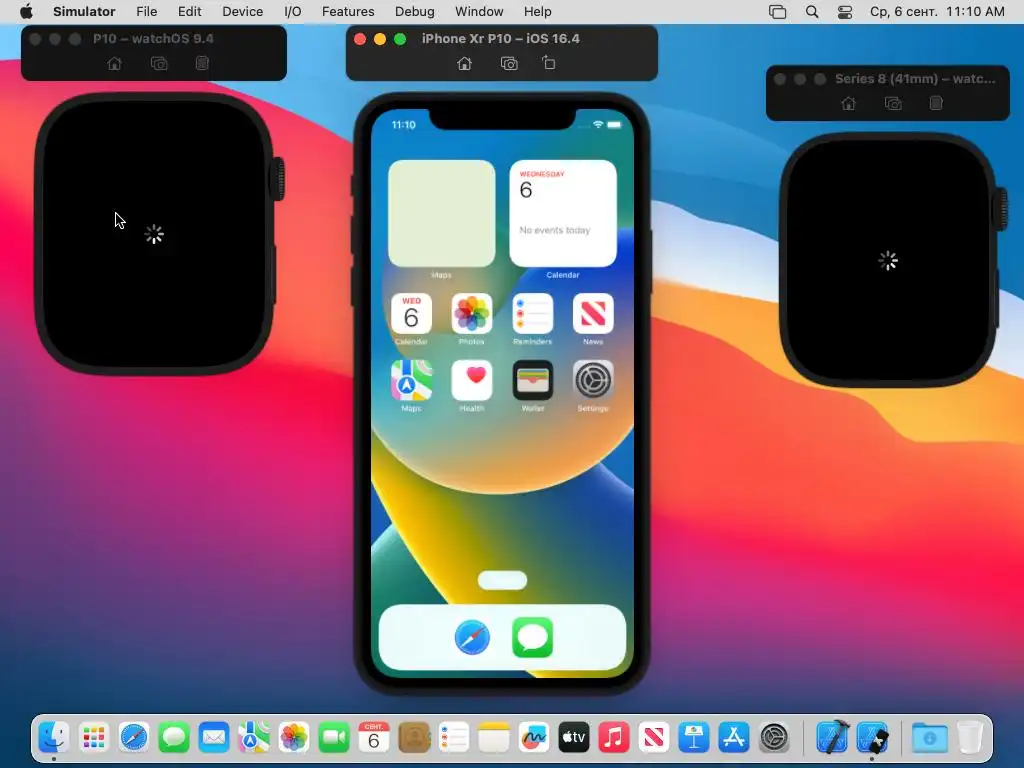Tap the Calendar widget showing Wednesday 6
The height and width of the screenshot is (768, 1024).
click(563, 214)
